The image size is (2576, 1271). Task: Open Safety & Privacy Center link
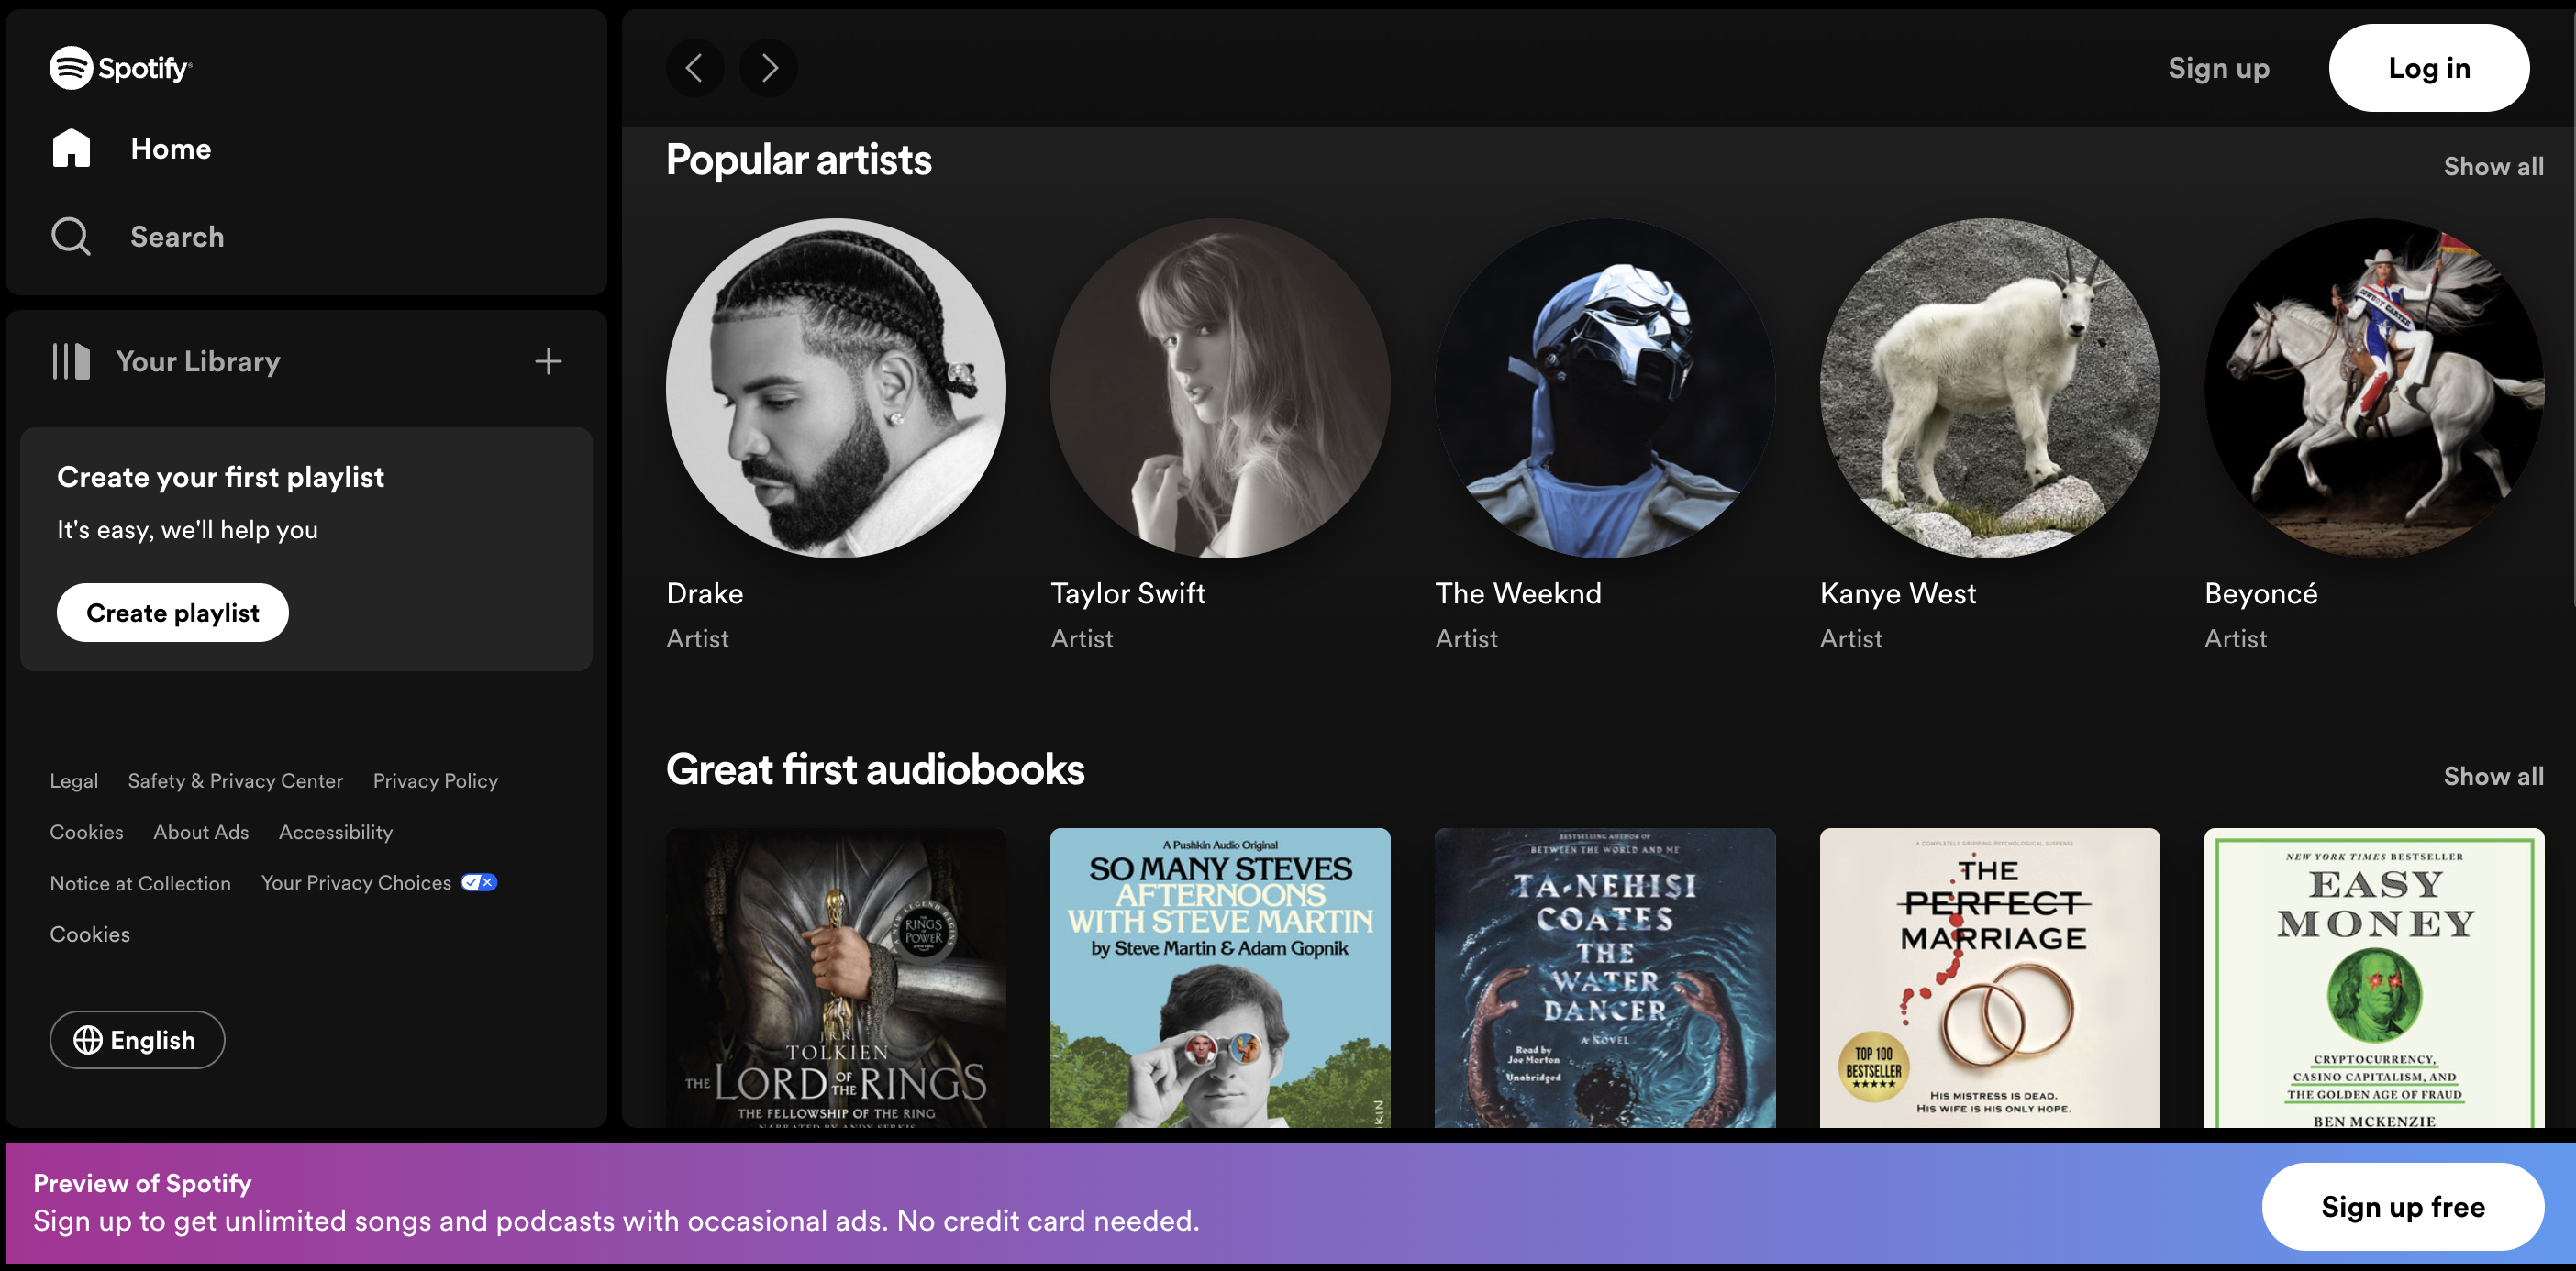235,781
